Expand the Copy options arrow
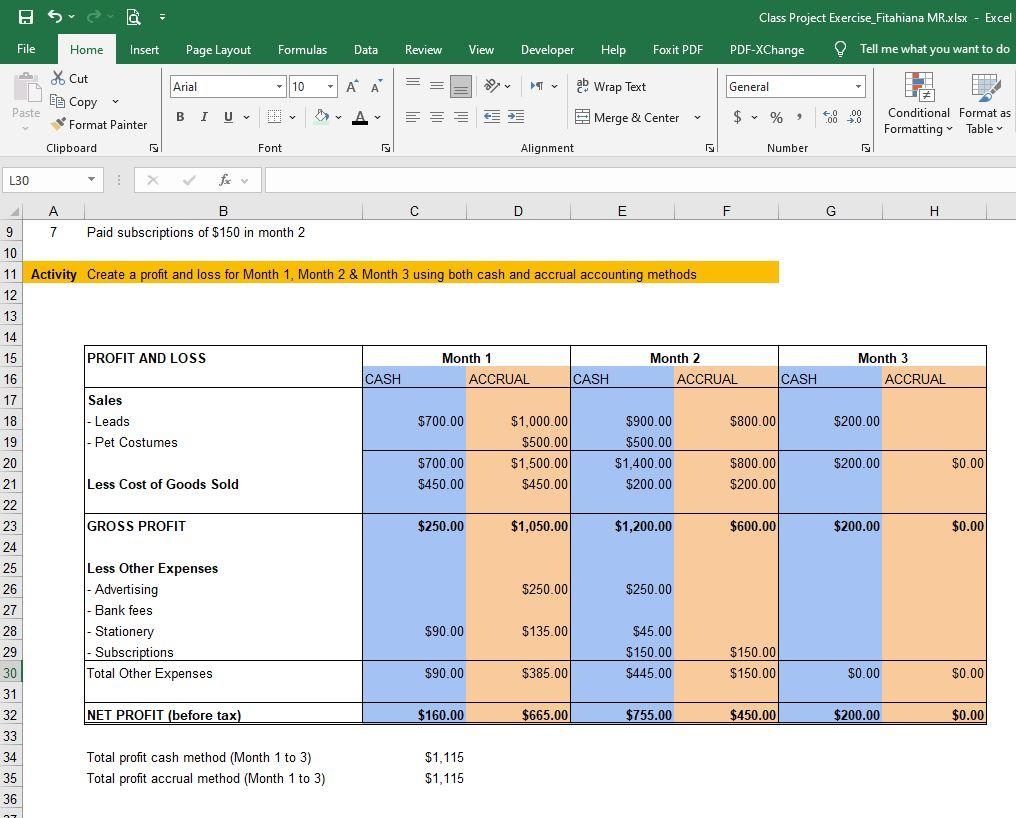 coord(115,102)
